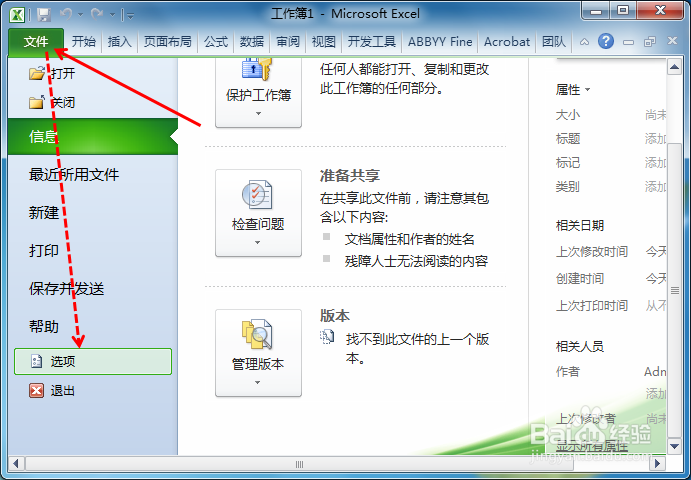This screenshot has height=480, width=691.
Task: Click the 上次打印时间 label
Action: point(591,305)
